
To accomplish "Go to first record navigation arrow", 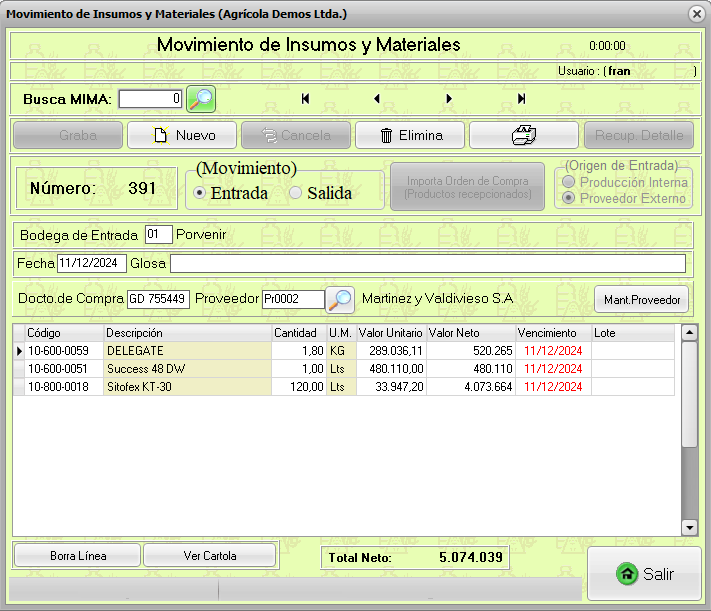I will pos(305,98).
